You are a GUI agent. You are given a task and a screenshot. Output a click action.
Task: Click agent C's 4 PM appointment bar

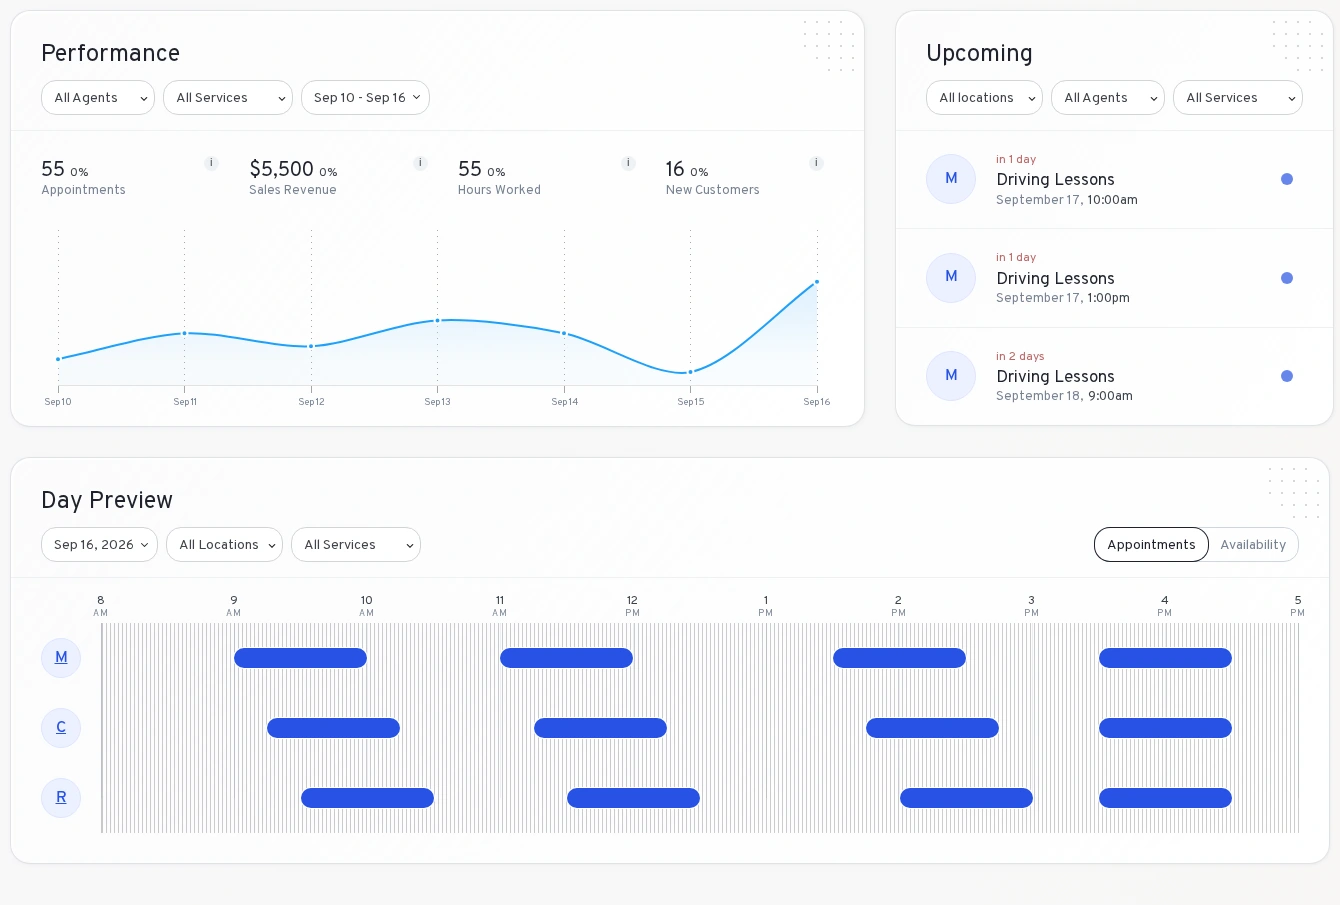coord(1165,728)
